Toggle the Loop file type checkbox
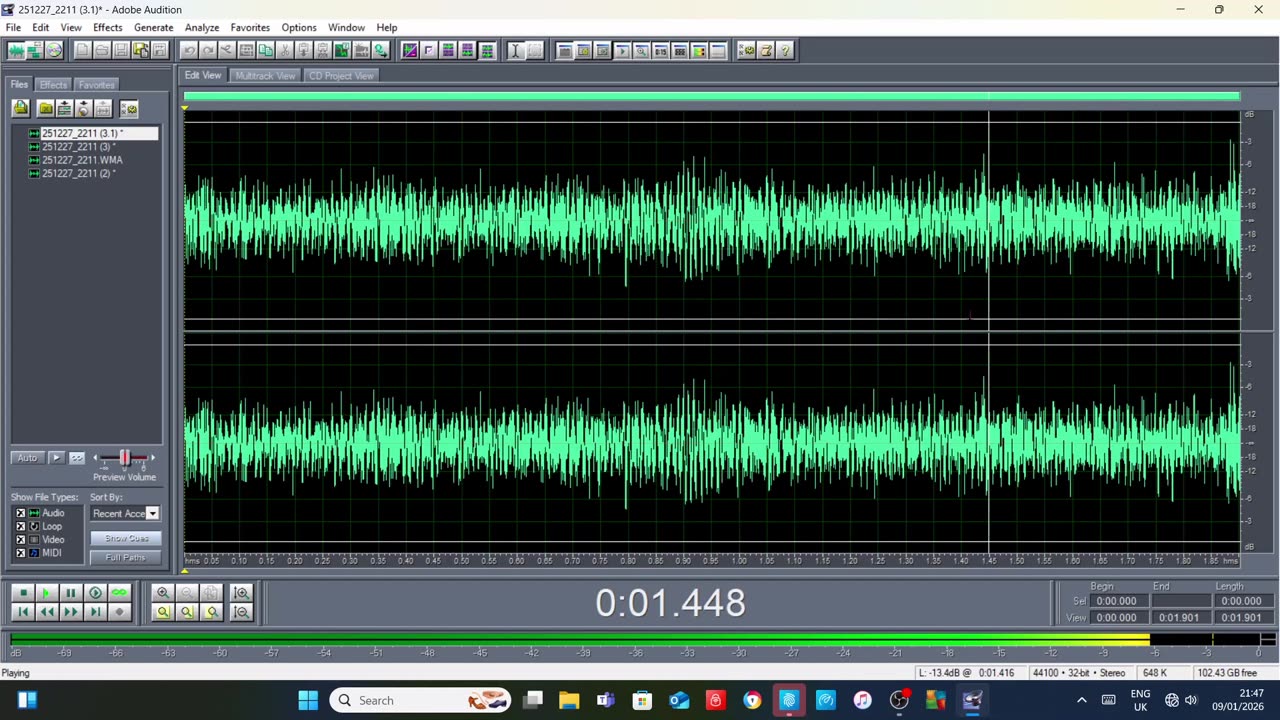Screen dimensions: 1280x720 tap(20, 526)
